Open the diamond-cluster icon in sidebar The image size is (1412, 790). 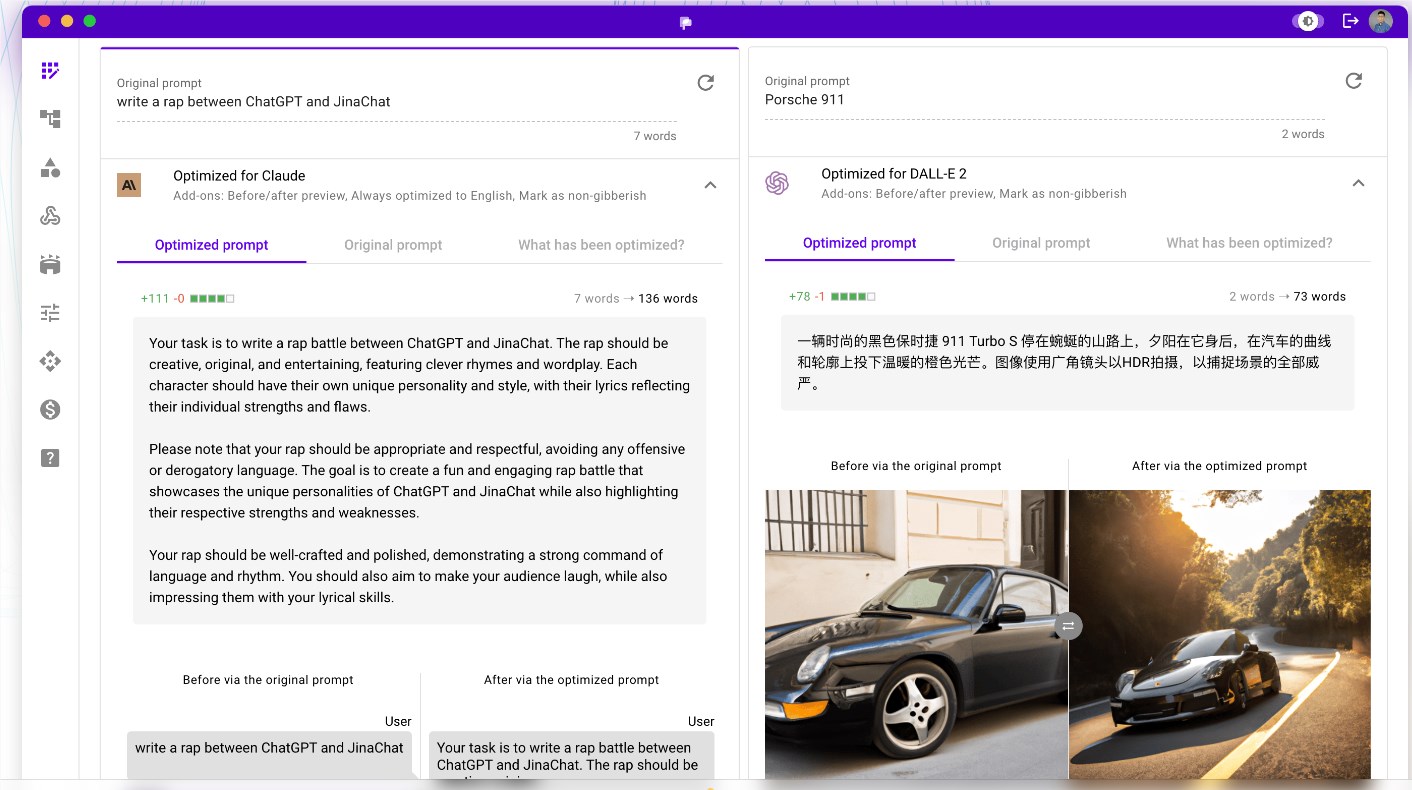tap(50, 361)
